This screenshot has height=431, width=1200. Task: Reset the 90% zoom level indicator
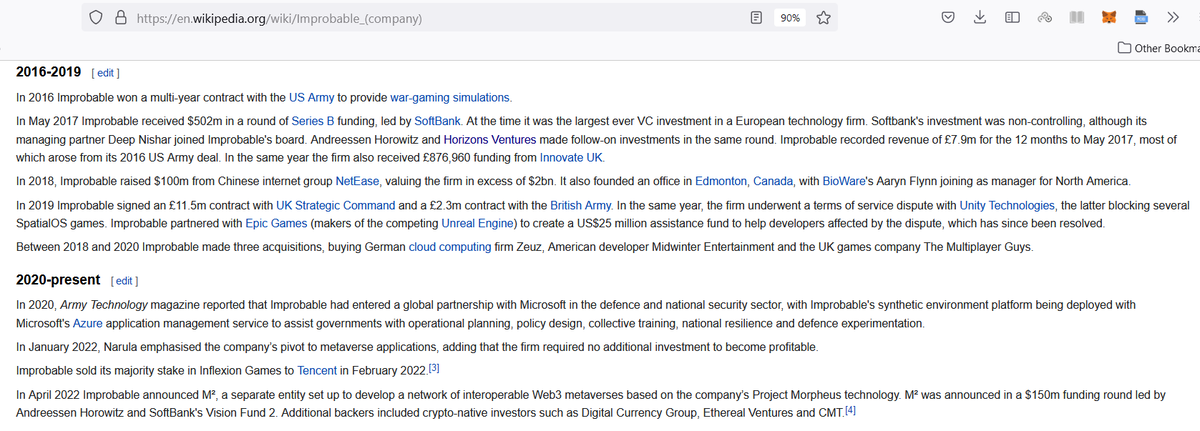point(789,18)
